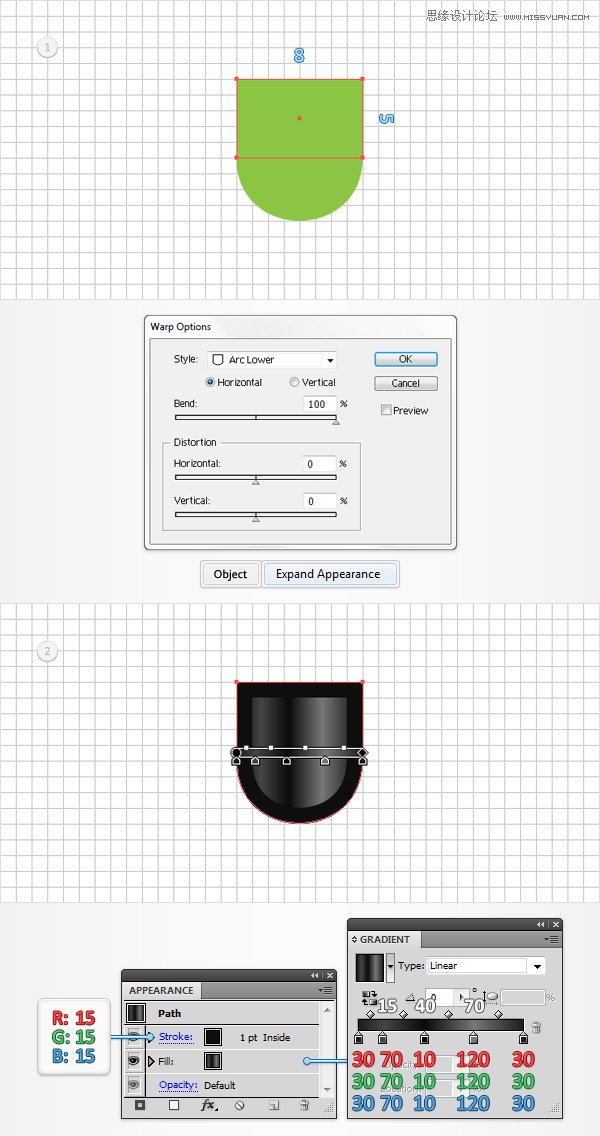The width and height of the screenshot is (600, 1136).
Task: Click the Distortion Vertical value field
Action: [320, 501]
